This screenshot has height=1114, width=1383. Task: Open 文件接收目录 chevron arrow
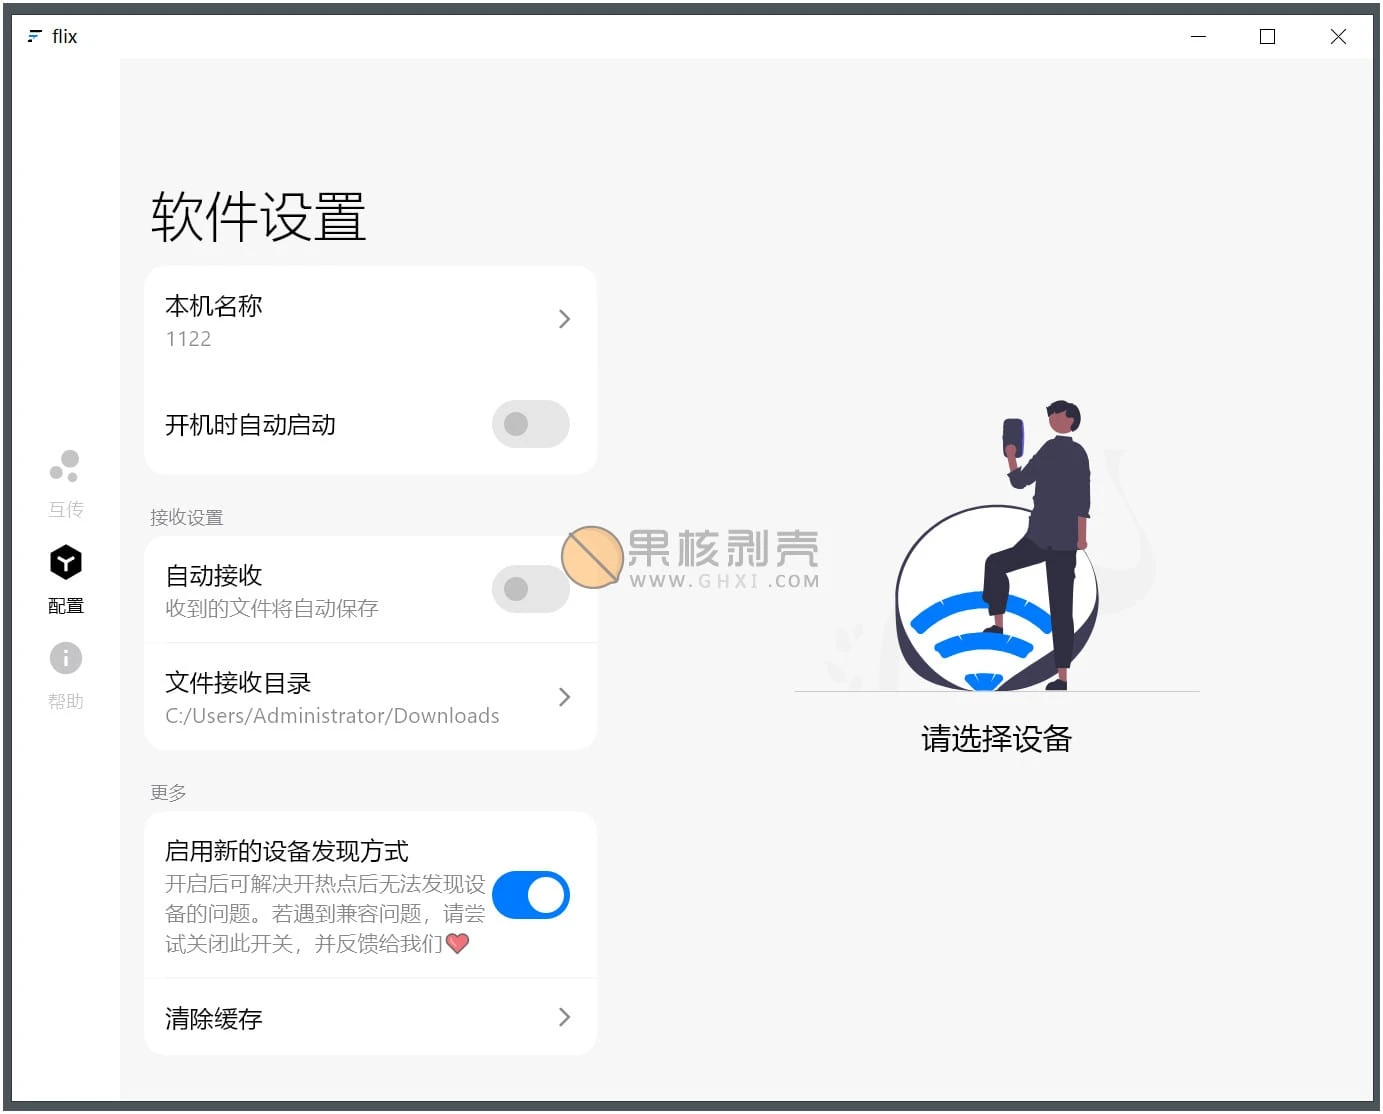point(564,697)
